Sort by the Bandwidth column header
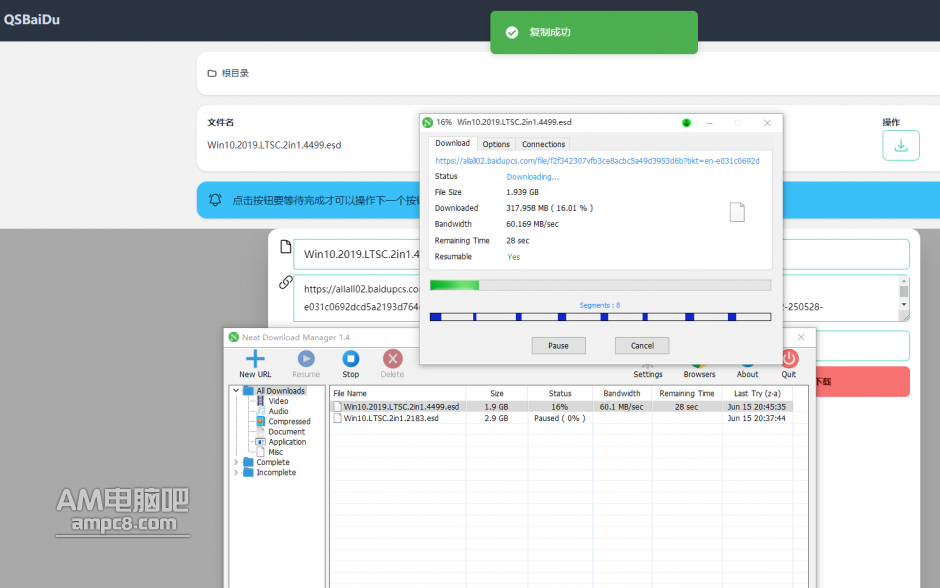This screenshot has height=588, width=940. coord(622,393)
